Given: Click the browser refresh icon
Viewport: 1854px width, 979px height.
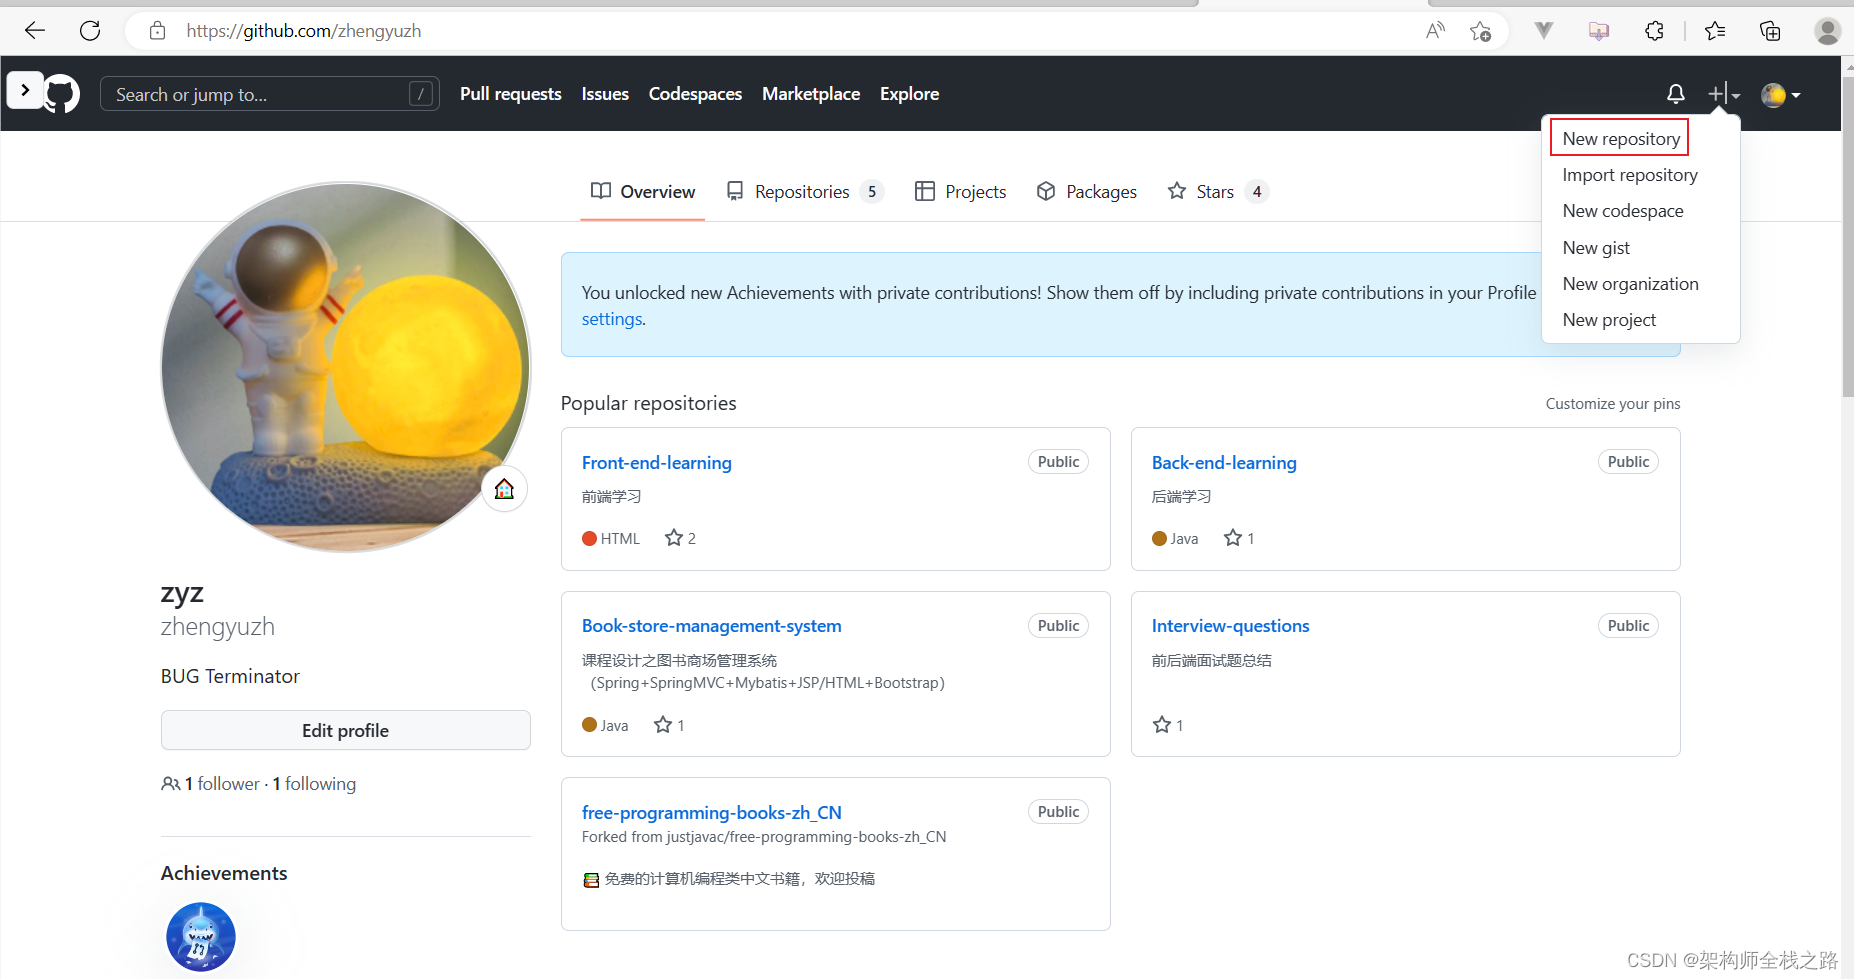Looking at the screenshot, I should point(90,31).
